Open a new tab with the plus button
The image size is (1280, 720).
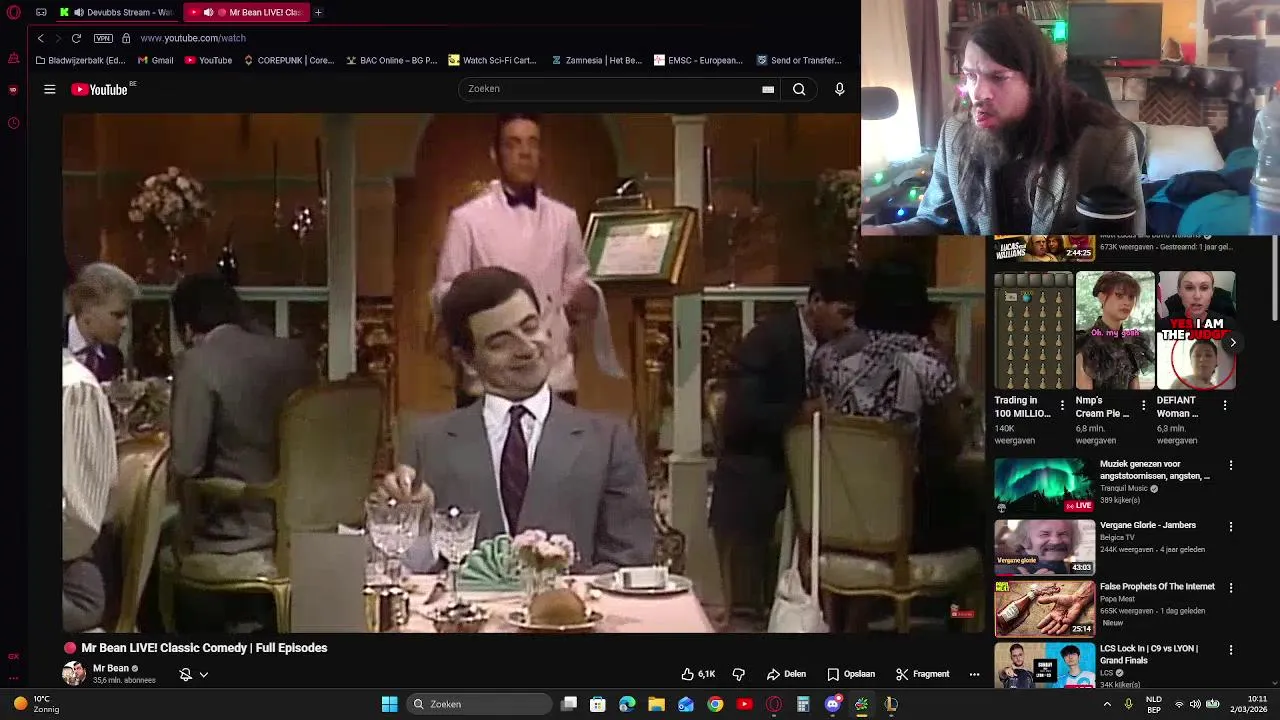coord(318,12)
